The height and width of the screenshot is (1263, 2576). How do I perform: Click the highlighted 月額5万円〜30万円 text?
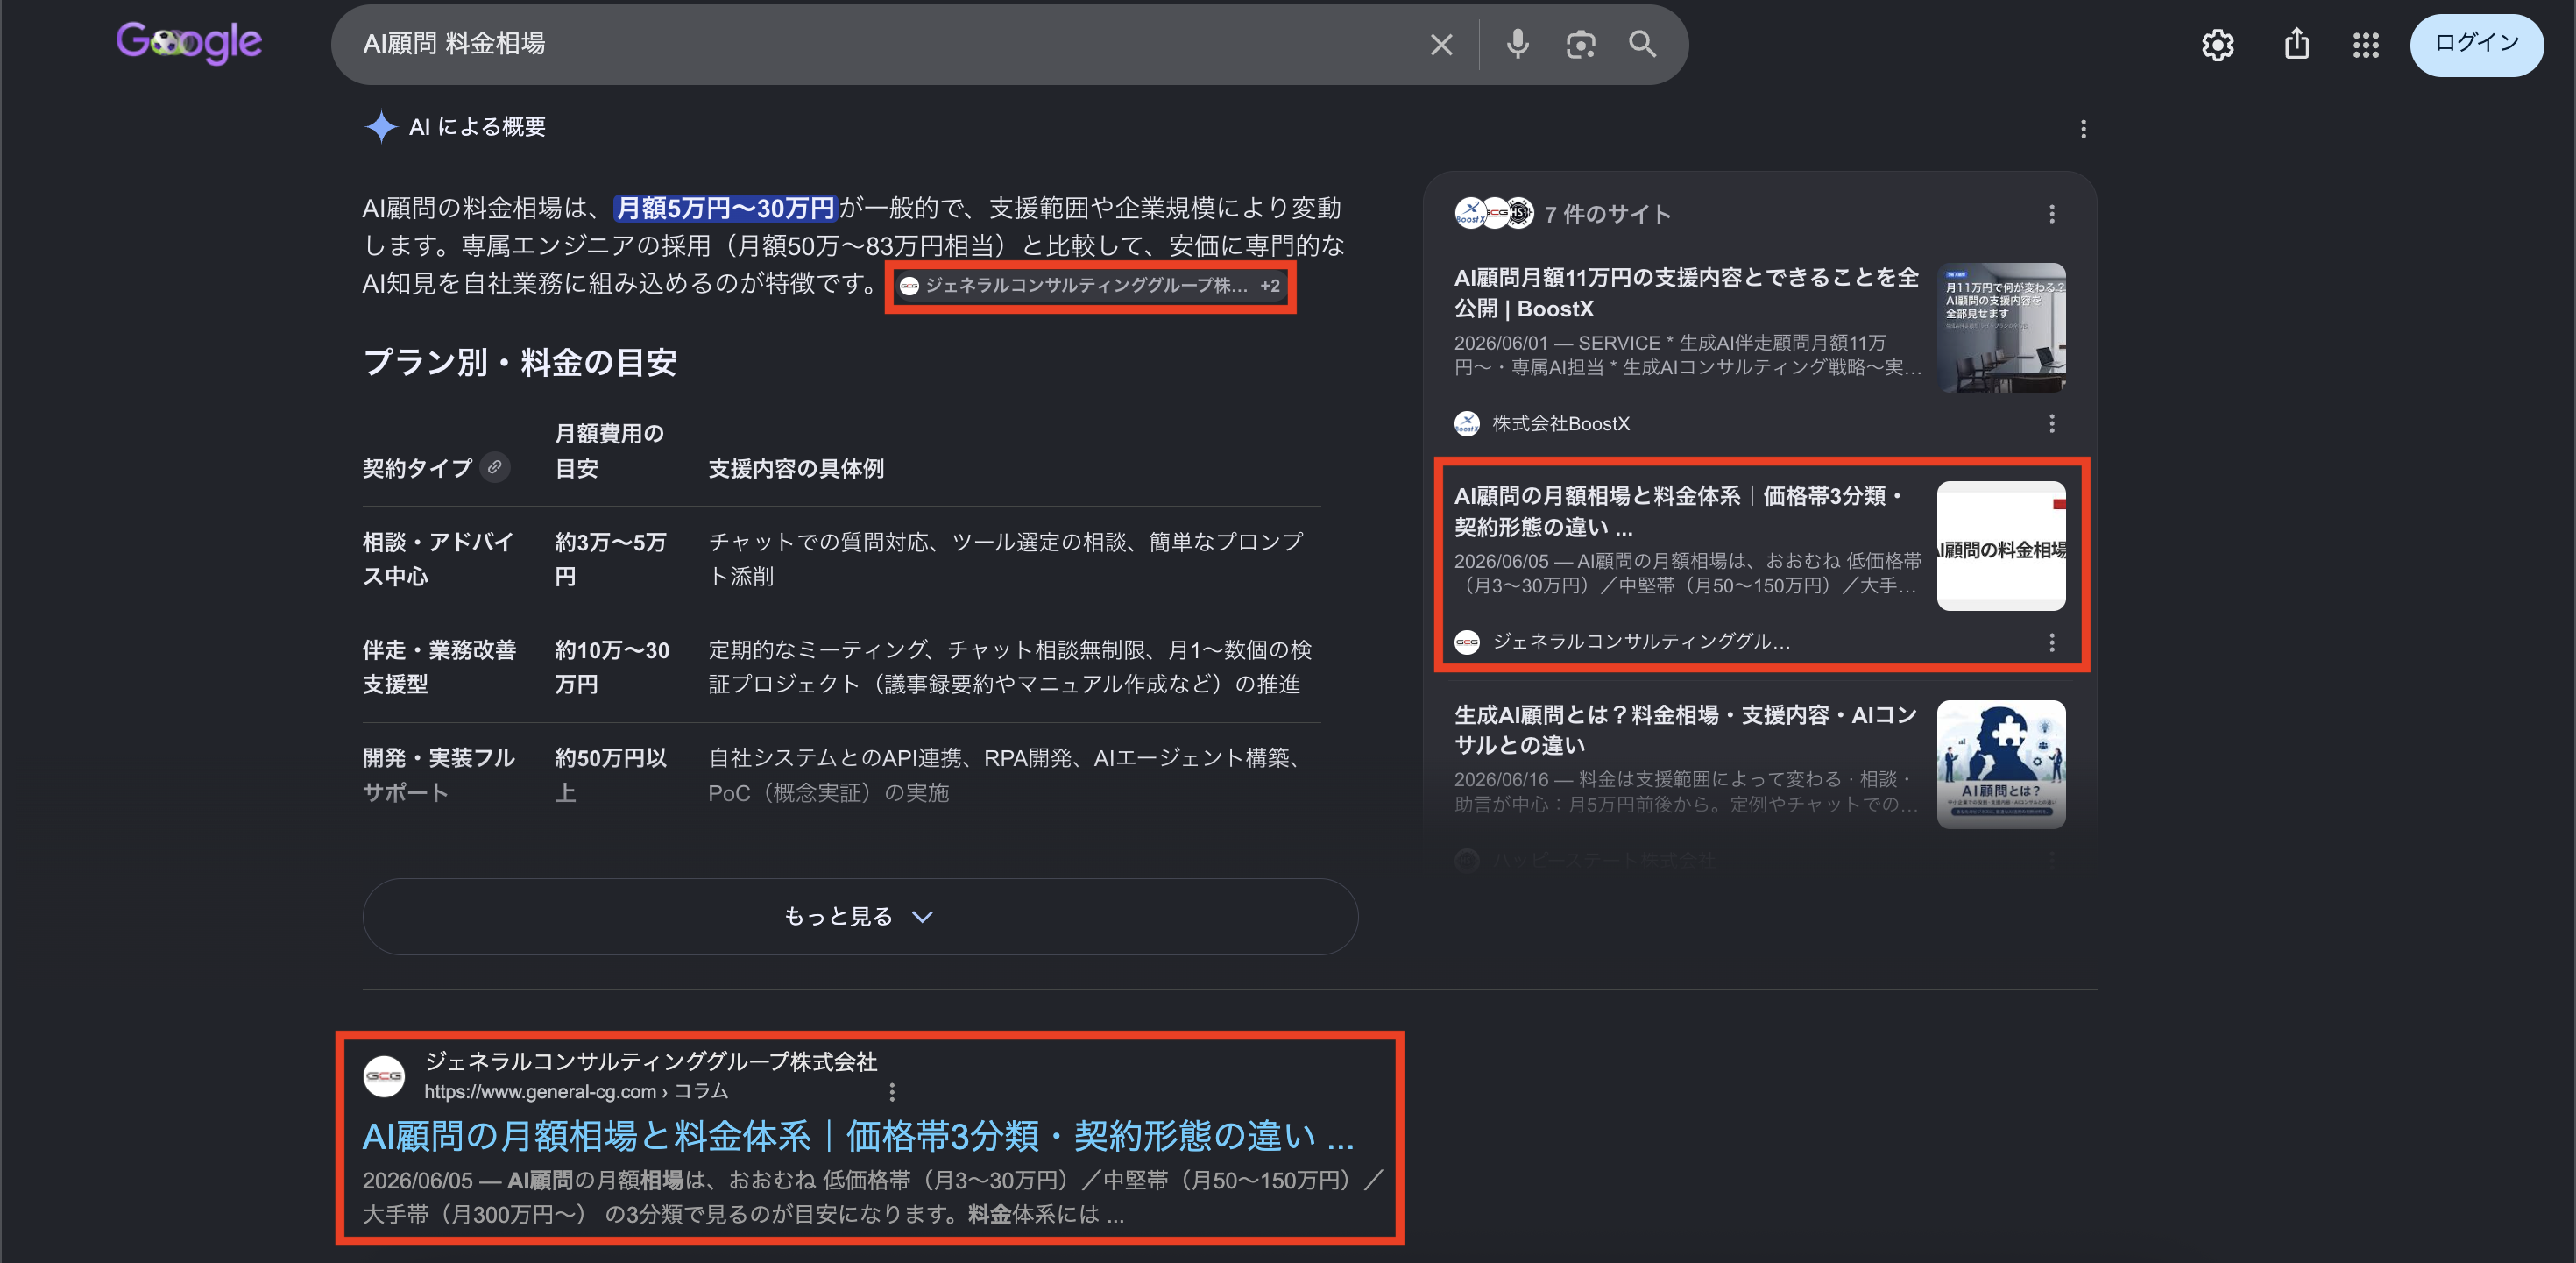(x=725, y=208)
